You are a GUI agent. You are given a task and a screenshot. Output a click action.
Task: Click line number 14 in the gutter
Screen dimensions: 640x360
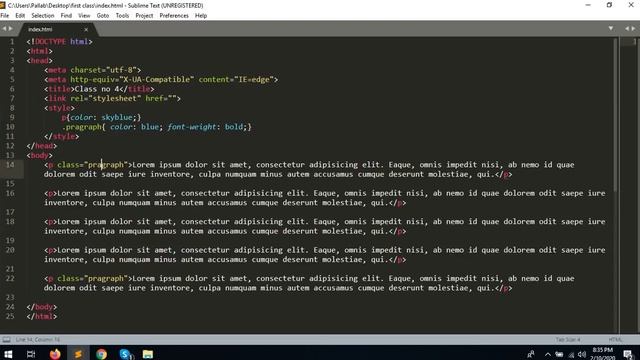tap(10, 164)
